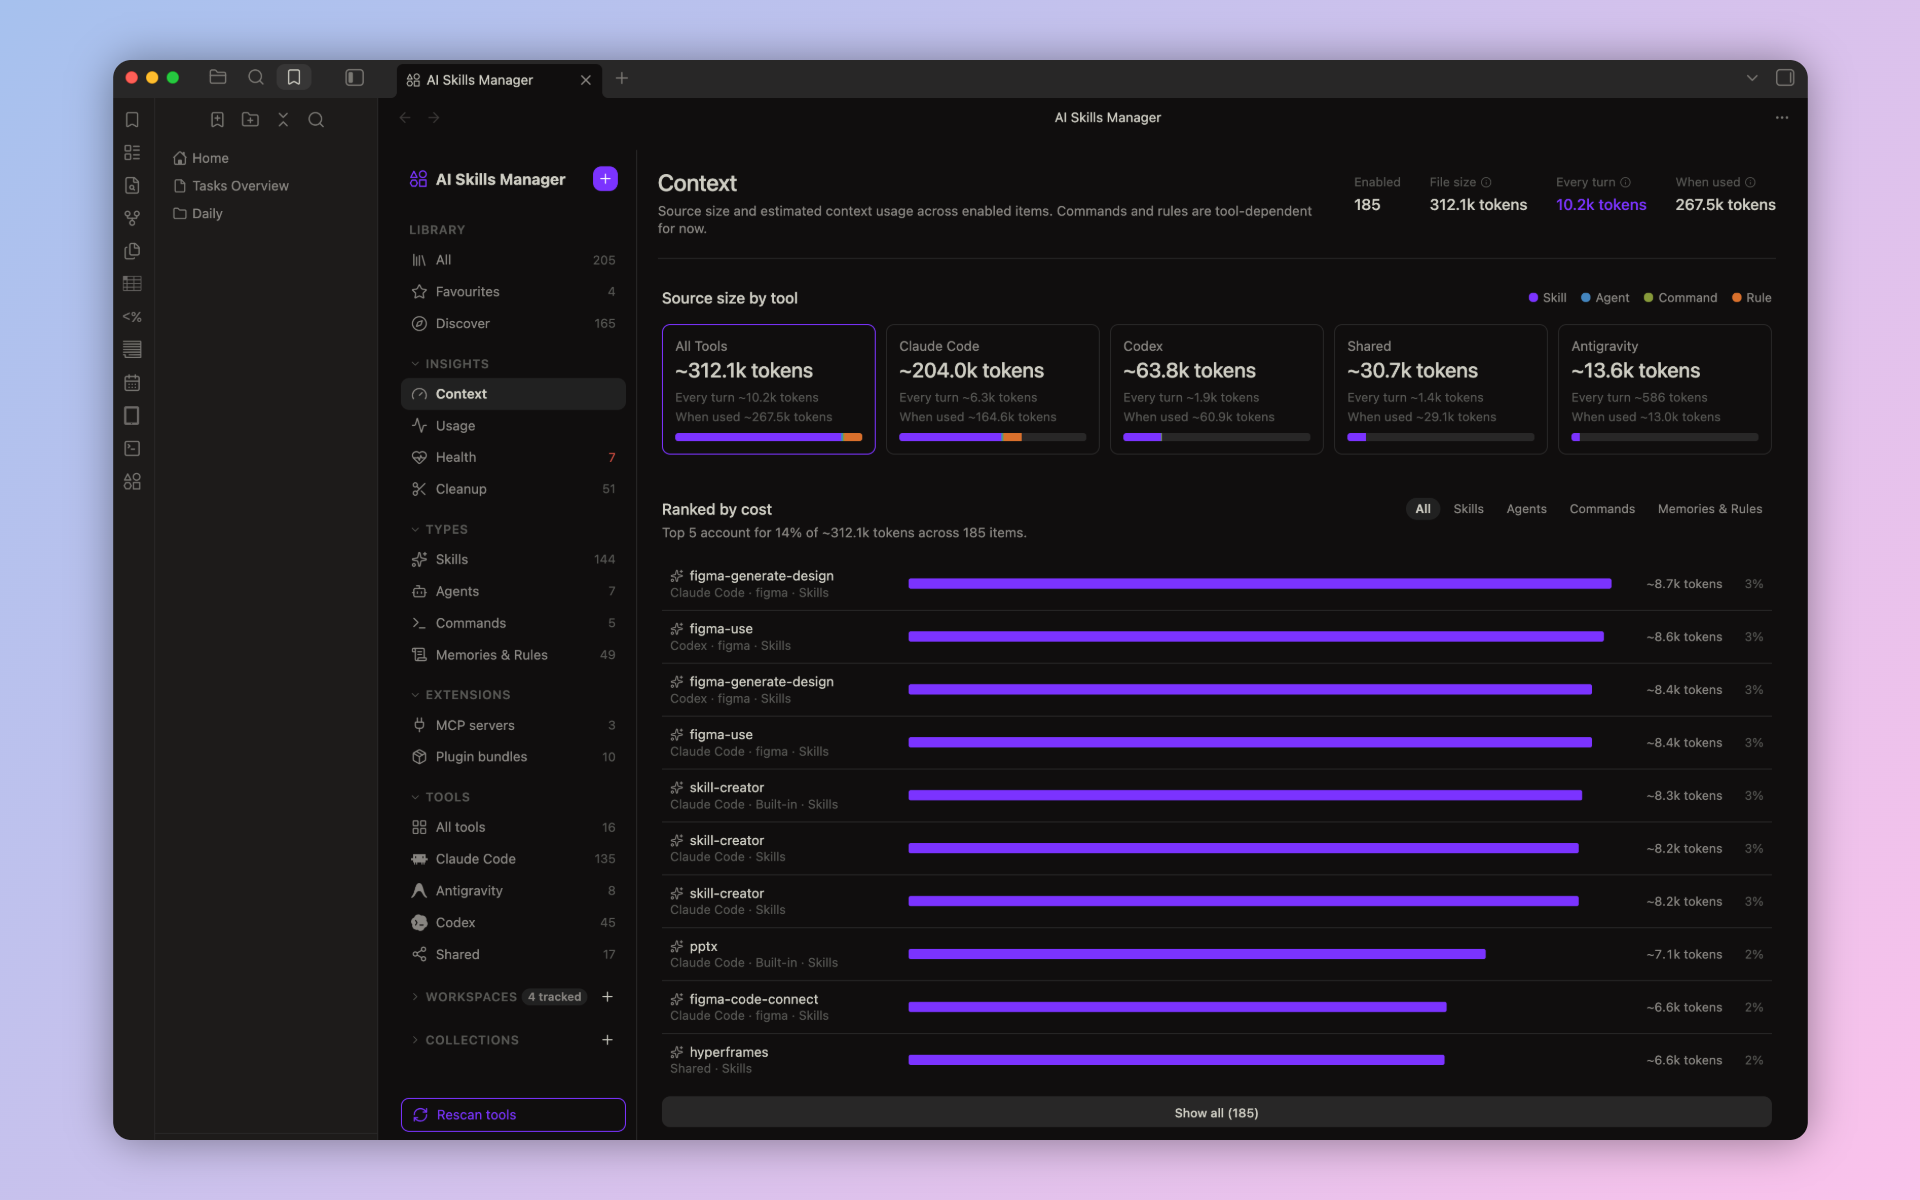This screenshot has width=1920, height=1200.
Task: Open the graph view icon in the ribbon
Action: click(x=132, y=218)
